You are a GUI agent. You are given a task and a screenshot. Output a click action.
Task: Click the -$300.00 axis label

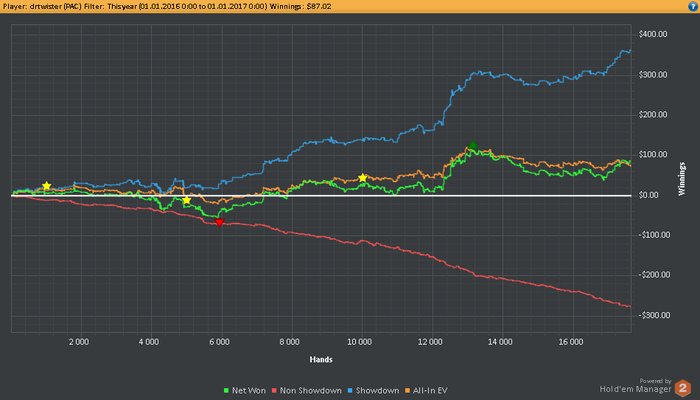(x=654, y=315)
